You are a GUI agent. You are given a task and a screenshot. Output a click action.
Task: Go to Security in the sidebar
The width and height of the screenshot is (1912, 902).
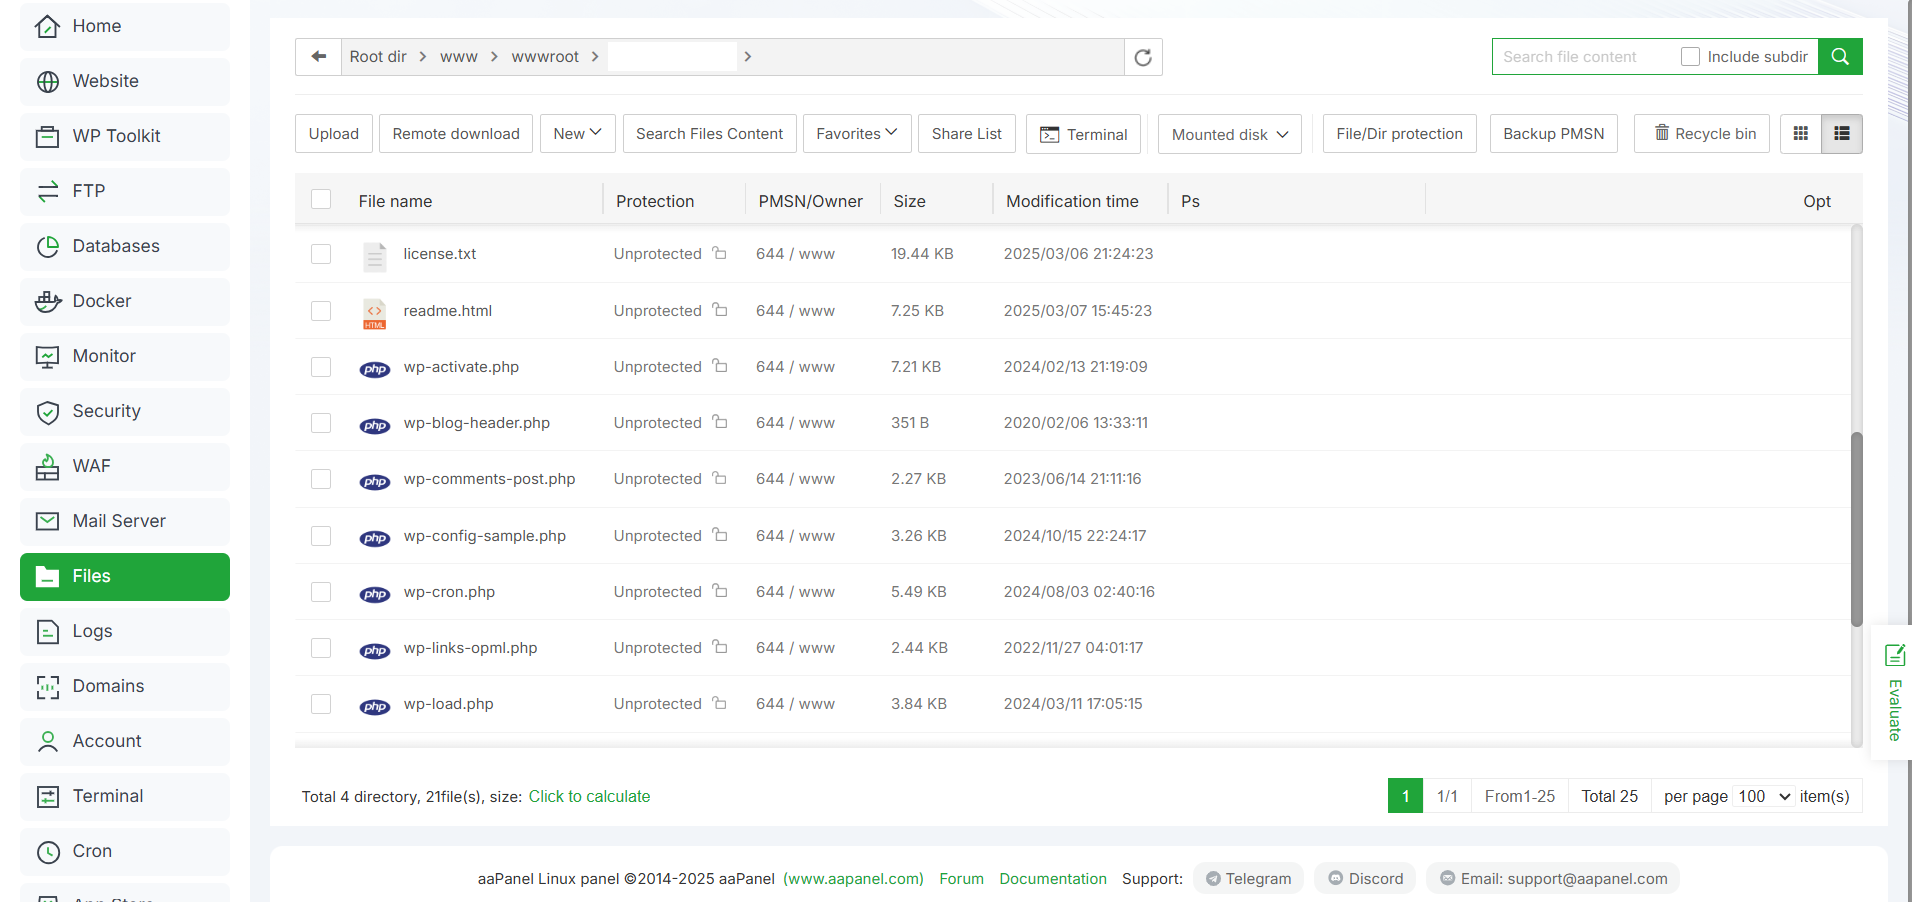pyautogui.click(x=107, y=411)
